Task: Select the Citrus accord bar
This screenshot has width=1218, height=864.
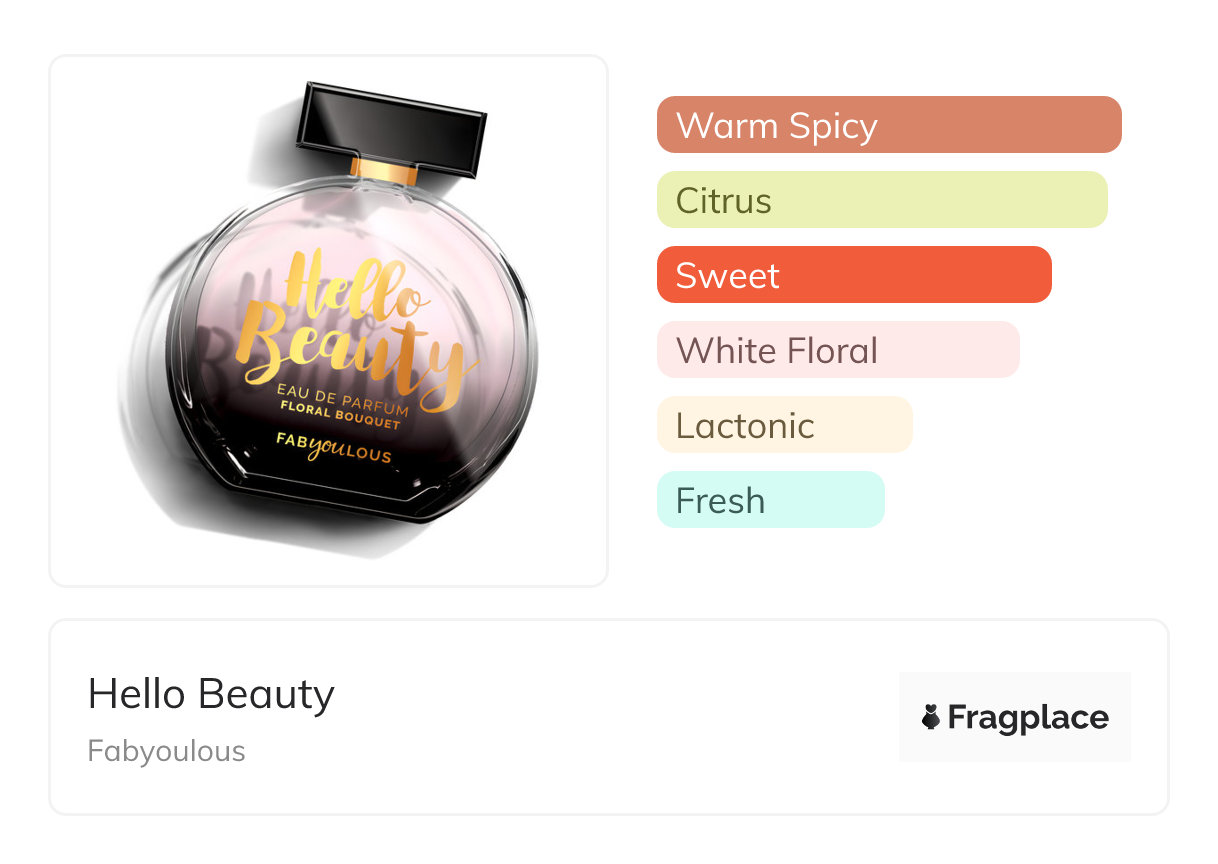Action: pyautogui.click(x=882, y=200)
